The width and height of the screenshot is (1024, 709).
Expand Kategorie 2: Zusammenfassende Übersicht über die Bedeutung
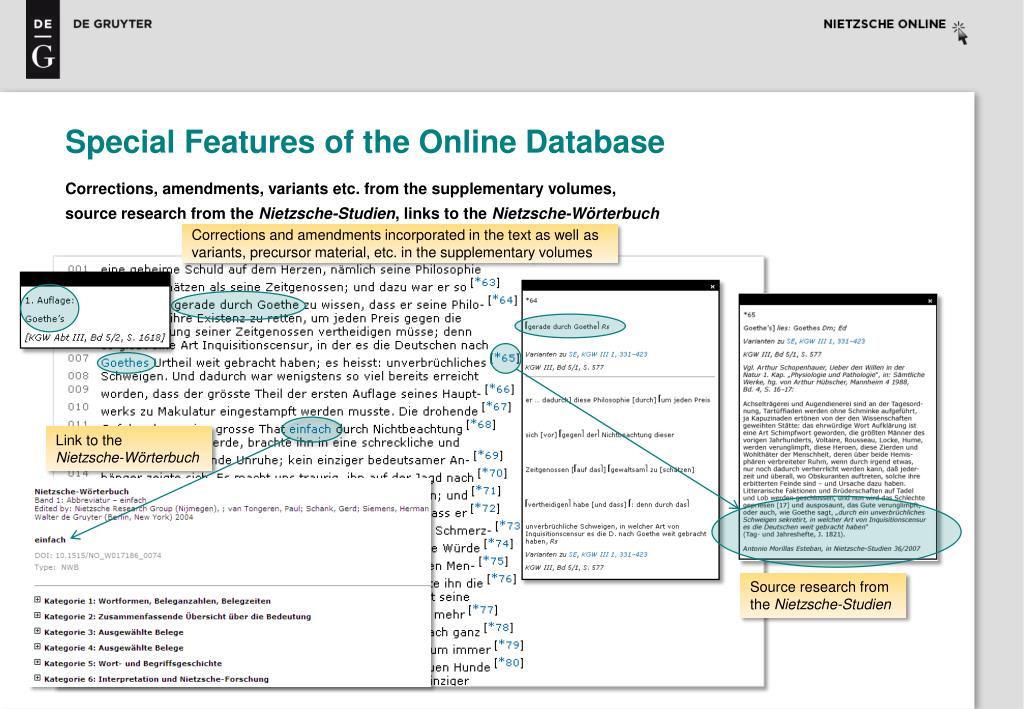pyautogui.click(x=37, y=616)
